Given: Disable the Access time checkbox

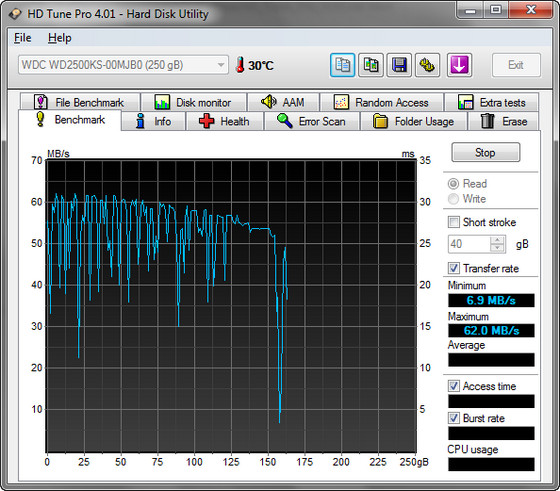Looking at the screenshot, I should click(x=454, y=386).
